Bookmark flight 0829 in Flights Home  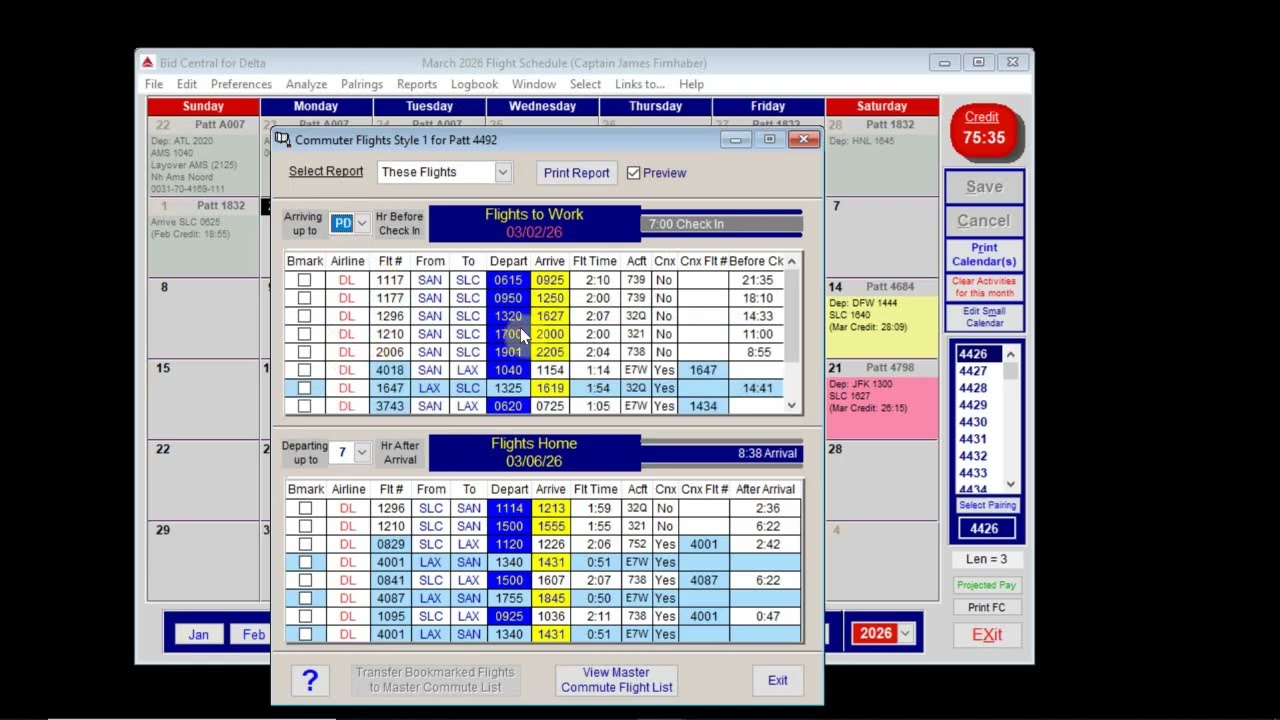[305, 544]
